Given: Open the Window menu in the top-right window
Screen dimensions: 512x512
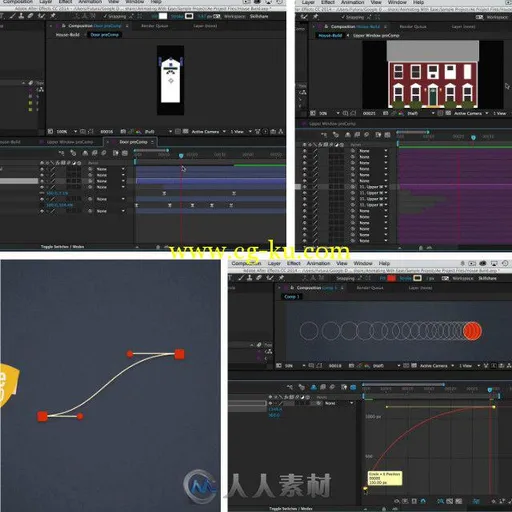Looking at the screenshot, I should [397, 2].
